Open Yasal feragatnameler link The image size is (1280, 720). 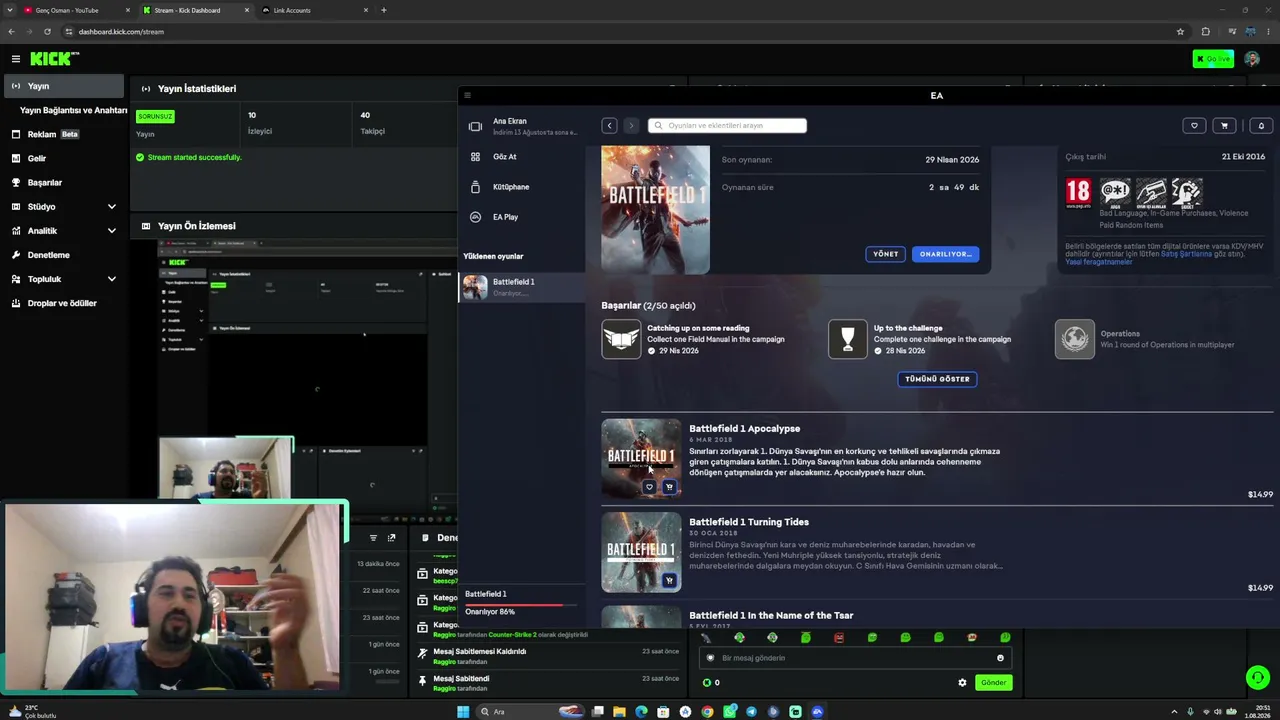(1099, 262)
